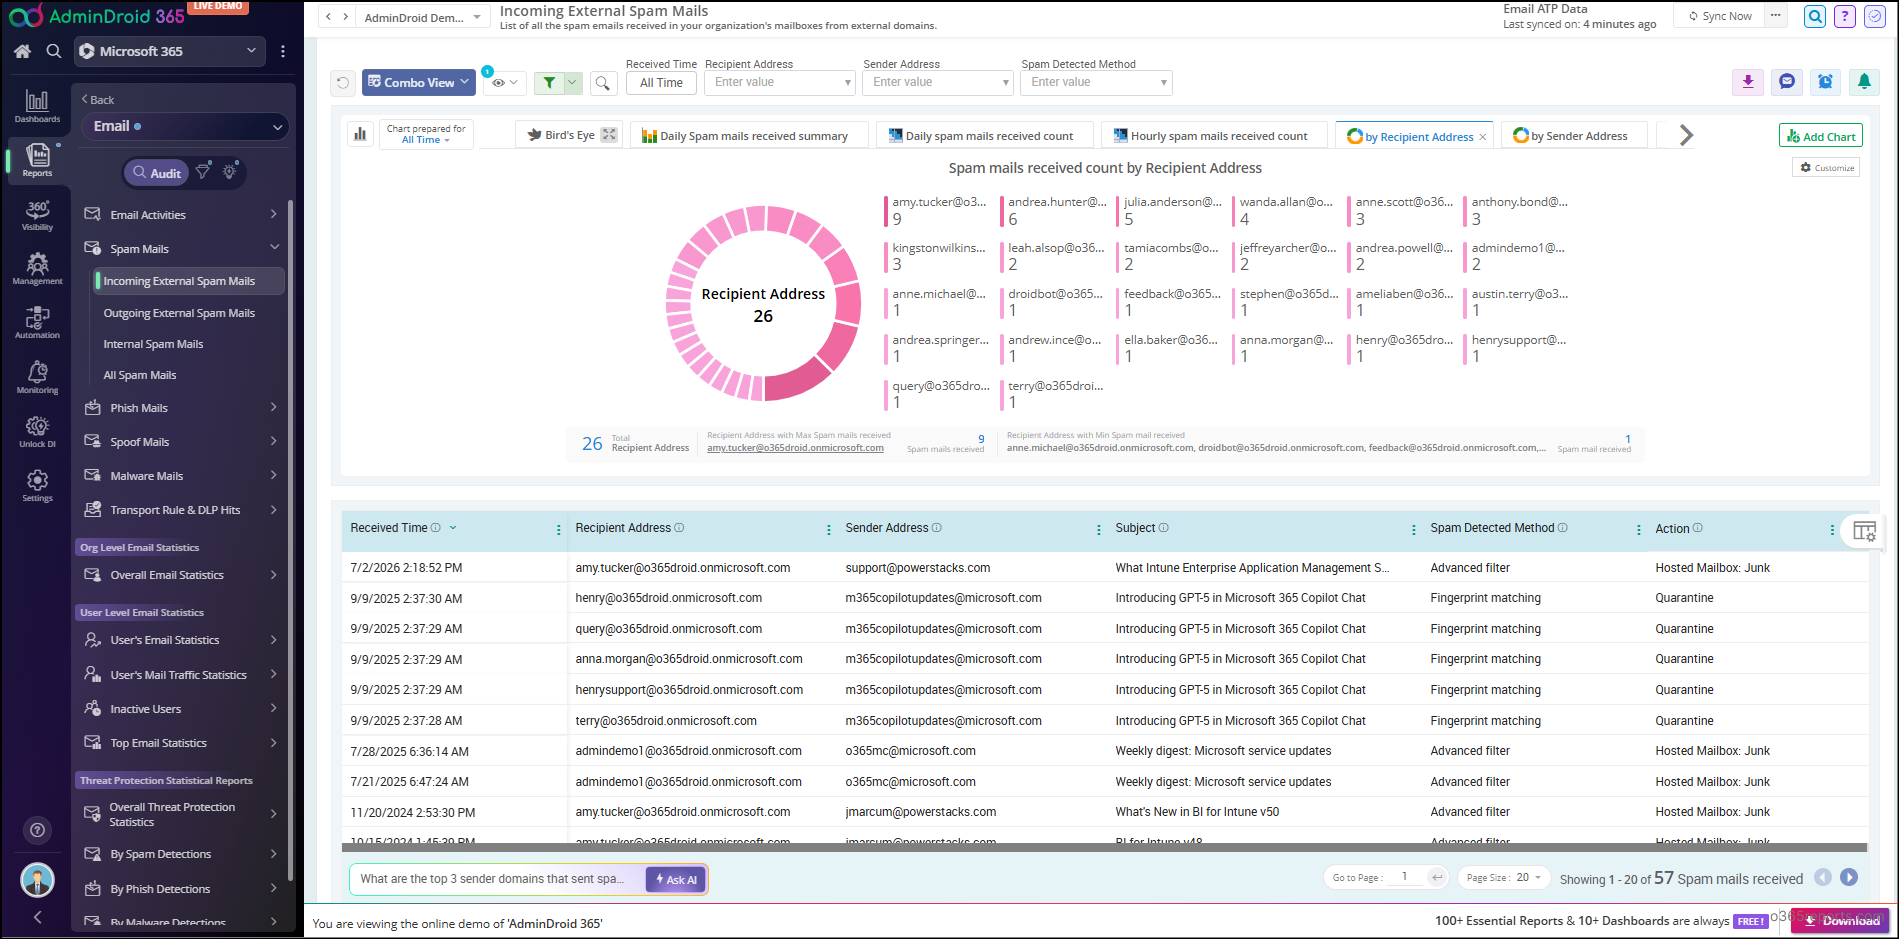The width and height of the screenshot is (1899, 939).
Task: Toggle the sidebar filter funnel icon
Action: pyautogui.click(x=203, y=172)
